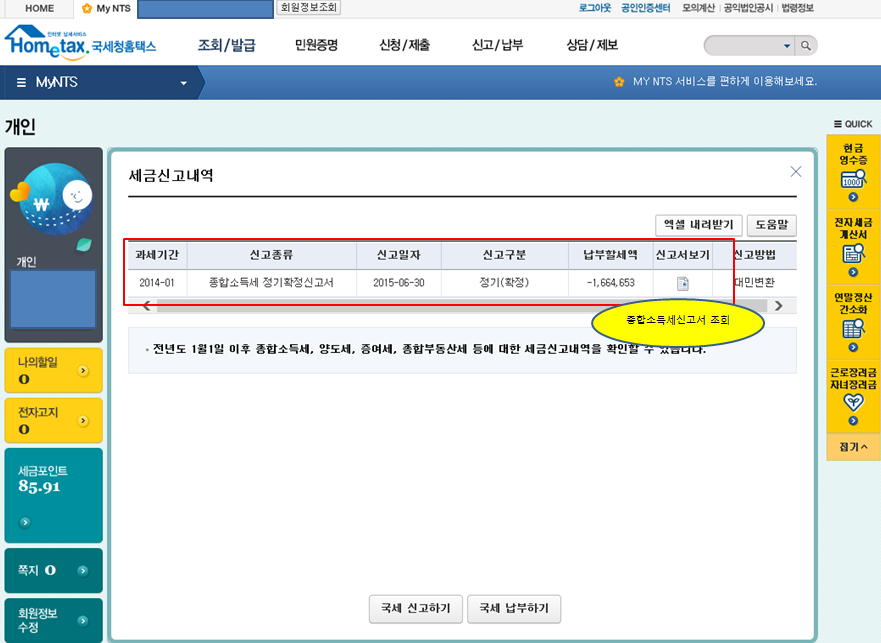Open the tax return document view icon
The height and width of the screenshot is (643, 881).
[x=683, y=283]
